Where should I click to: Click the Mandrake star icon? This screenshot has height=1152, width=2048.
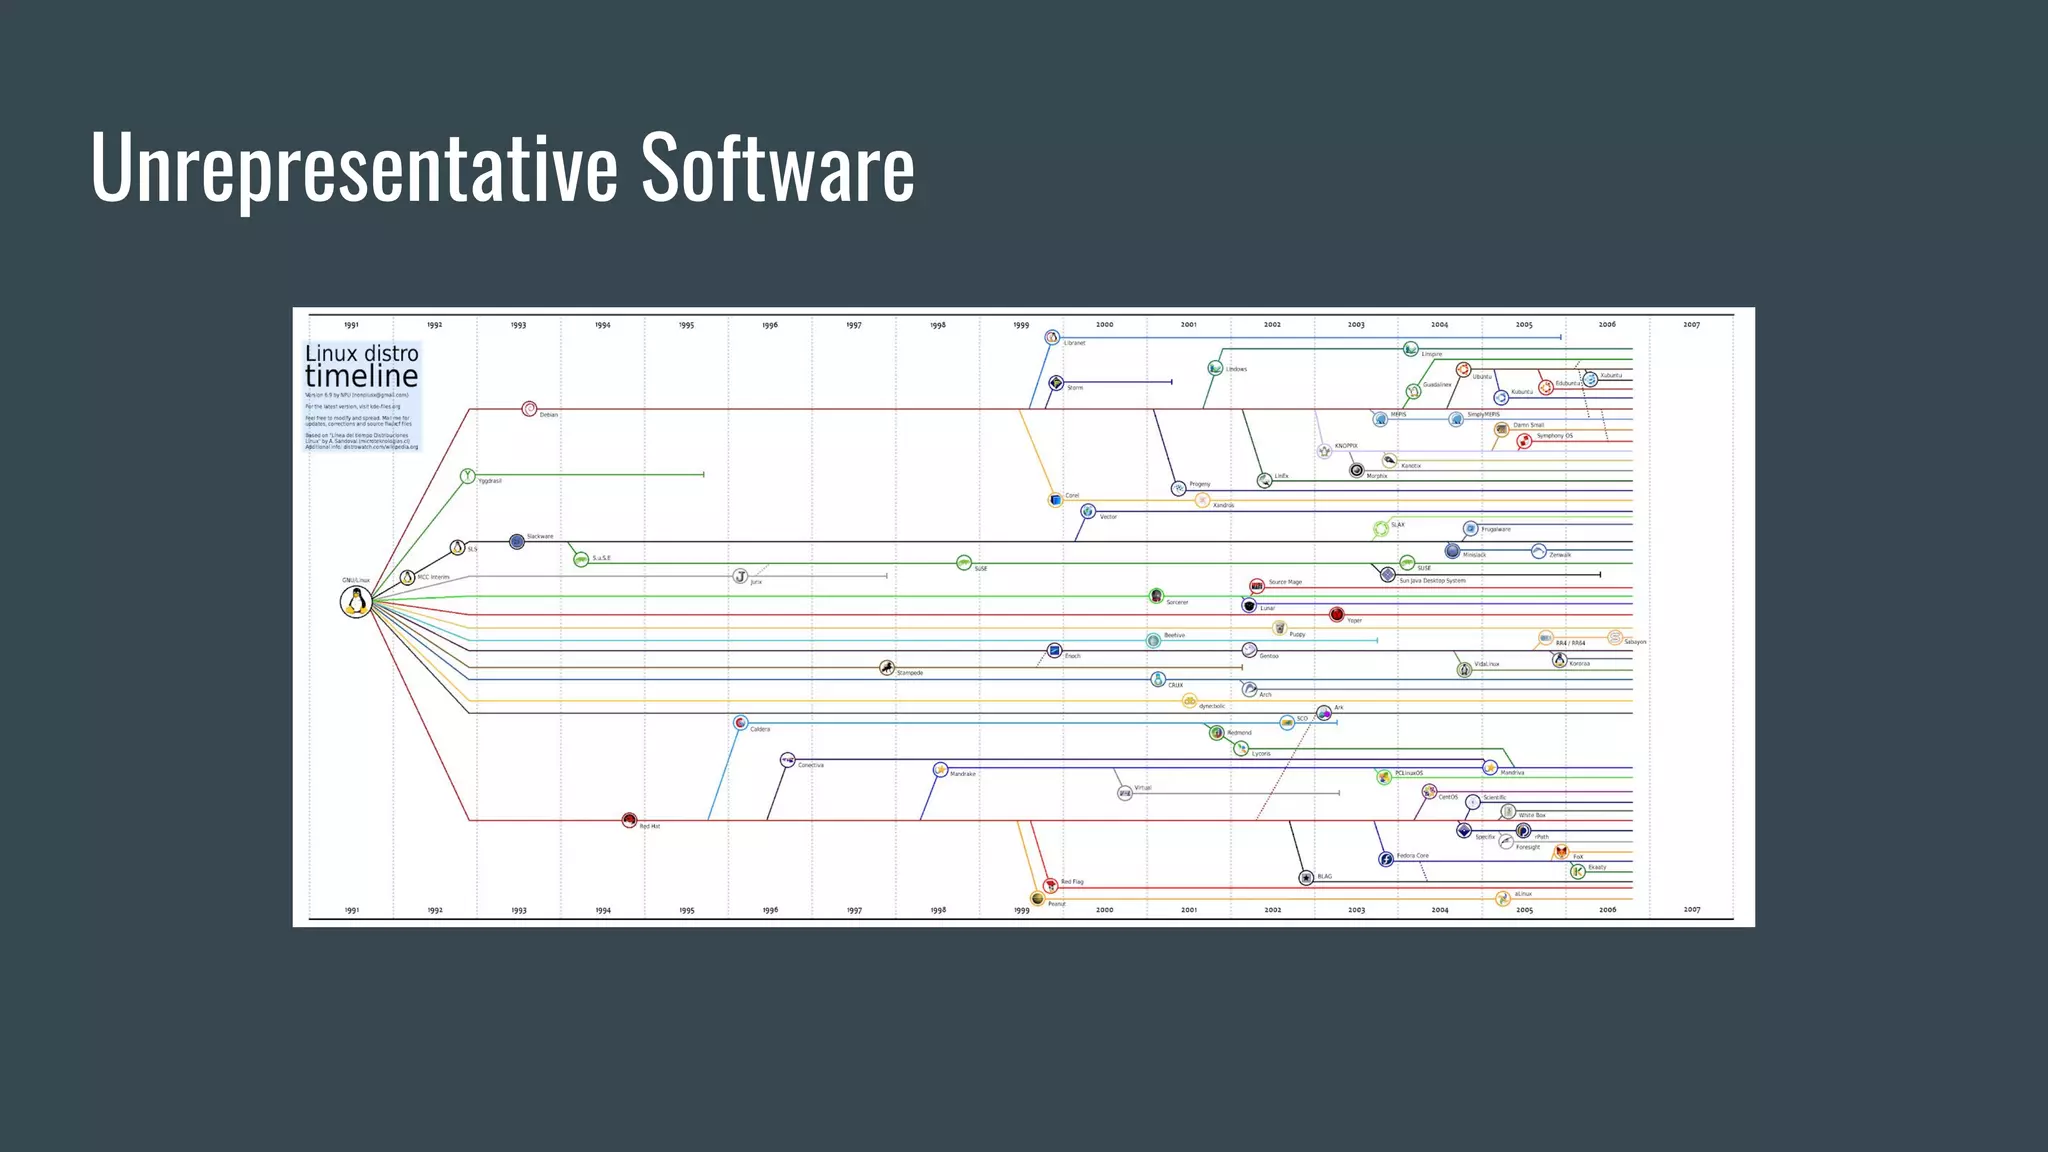coord(940,769)
